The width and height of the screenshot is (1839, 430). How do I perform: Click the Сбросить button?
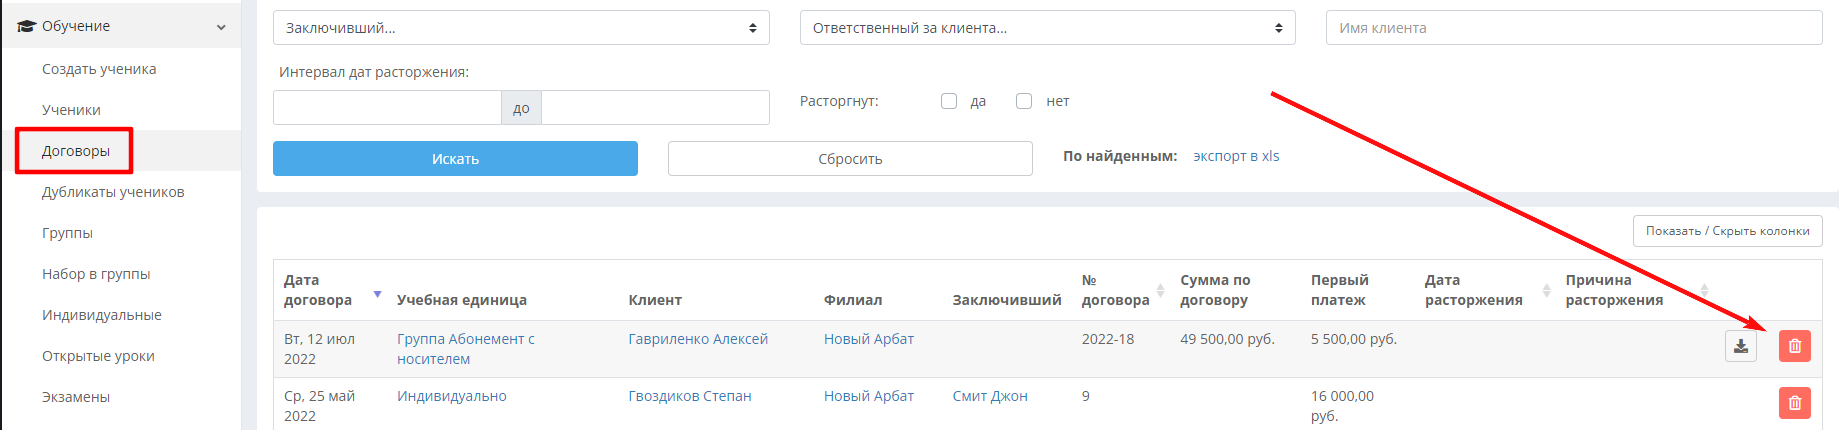850,158
